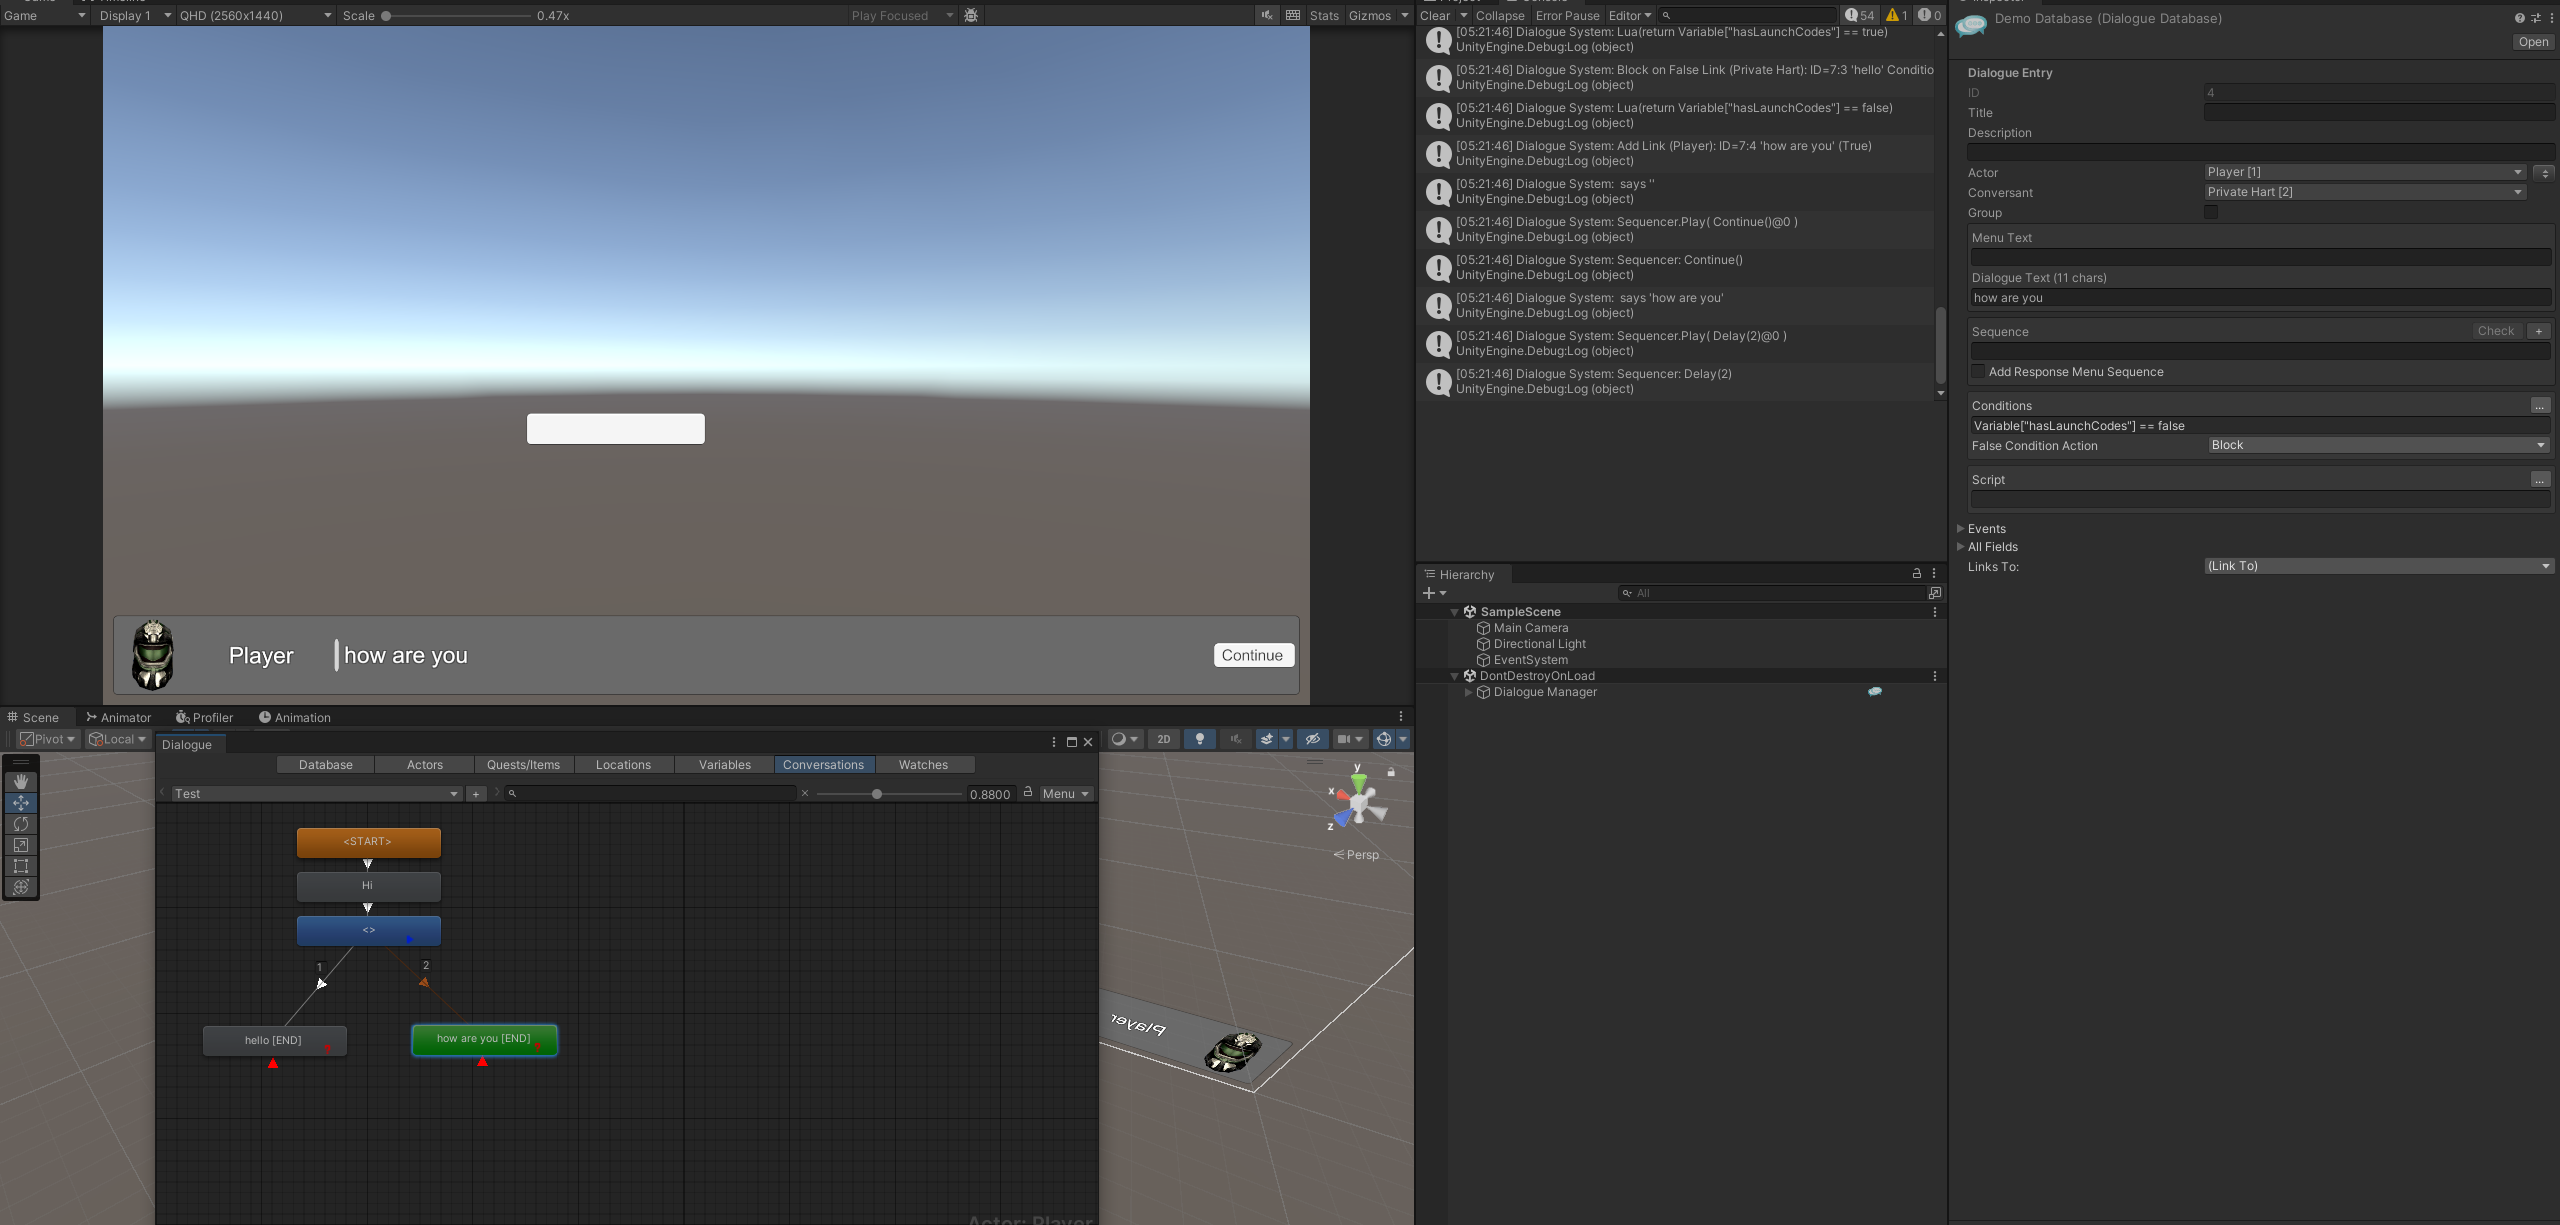2560x1225 pixels.
Task: Toggle Scene lighting bulb button
Action: tap(1200, 739)
